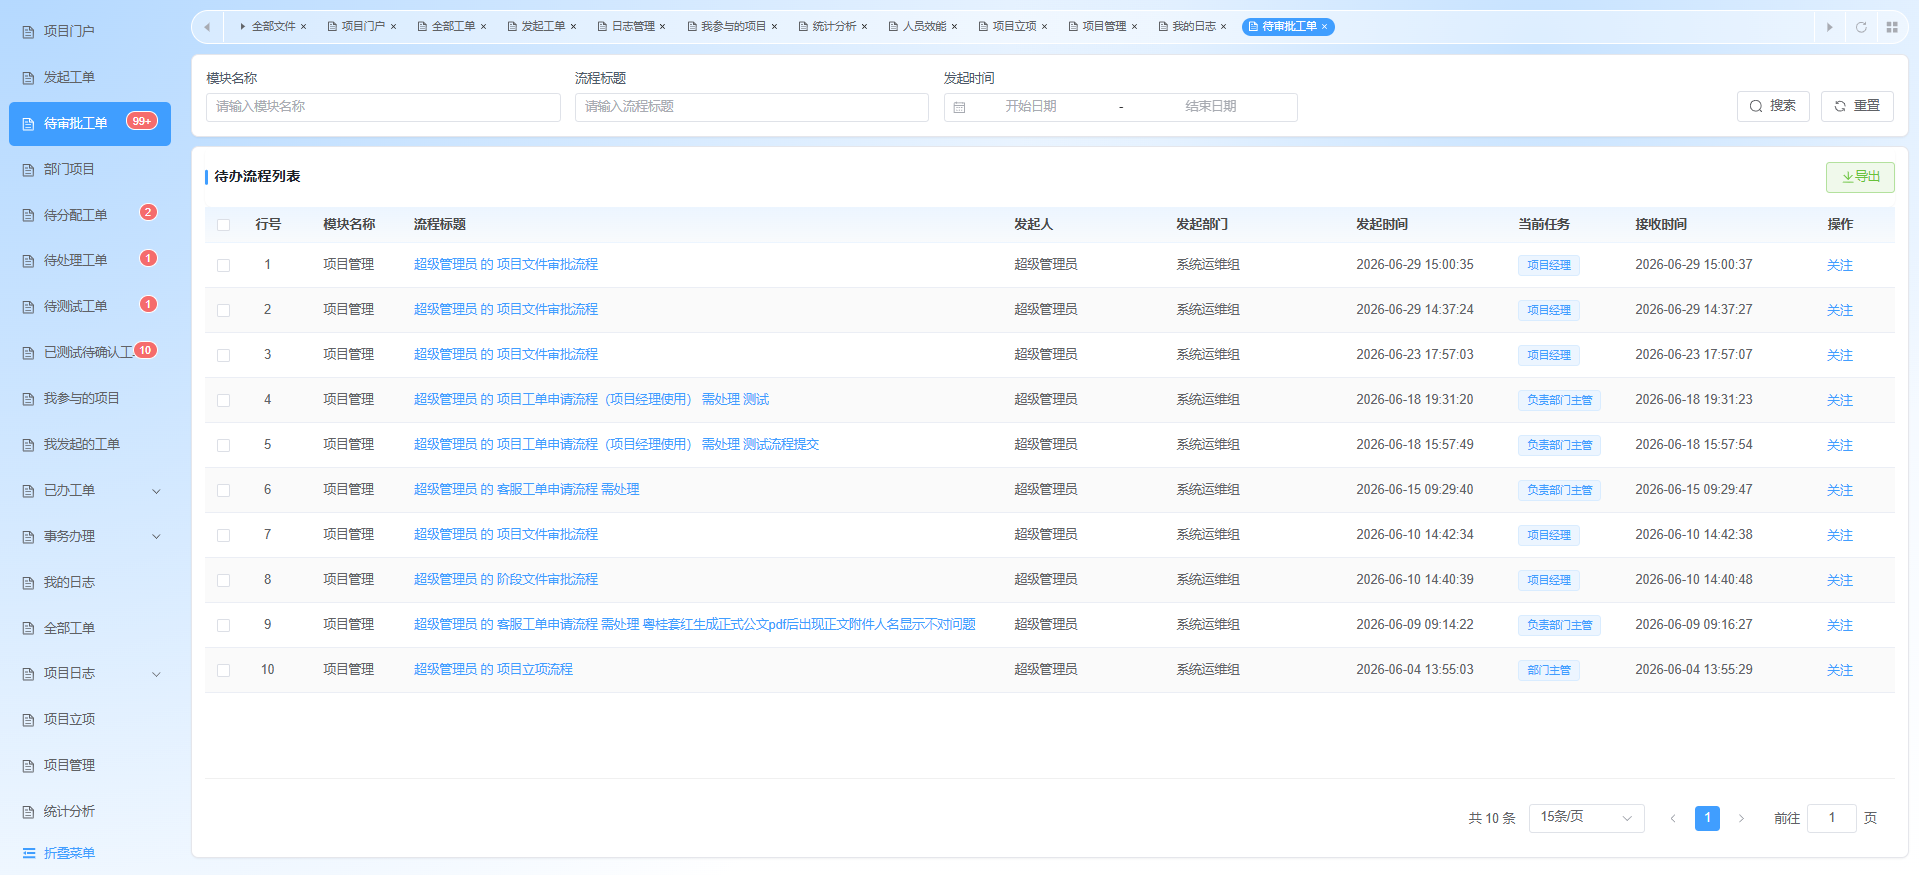Open 项目管理 sidebar icon
This screenshot has width=1919, height=875.
[28, 766]
